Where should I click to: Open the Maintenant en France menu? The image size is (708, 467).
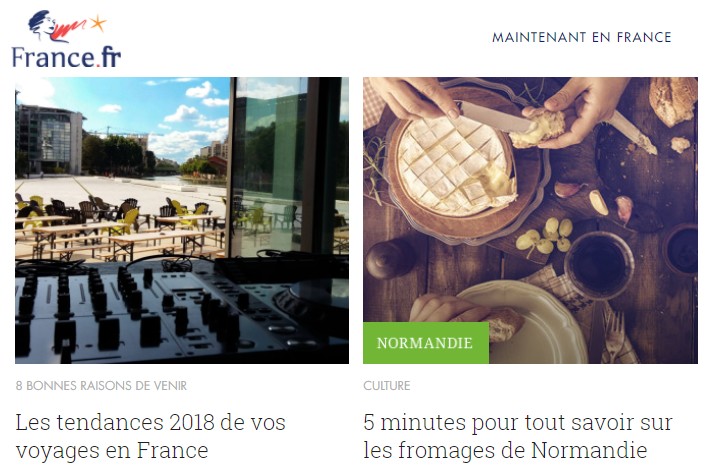582,37
